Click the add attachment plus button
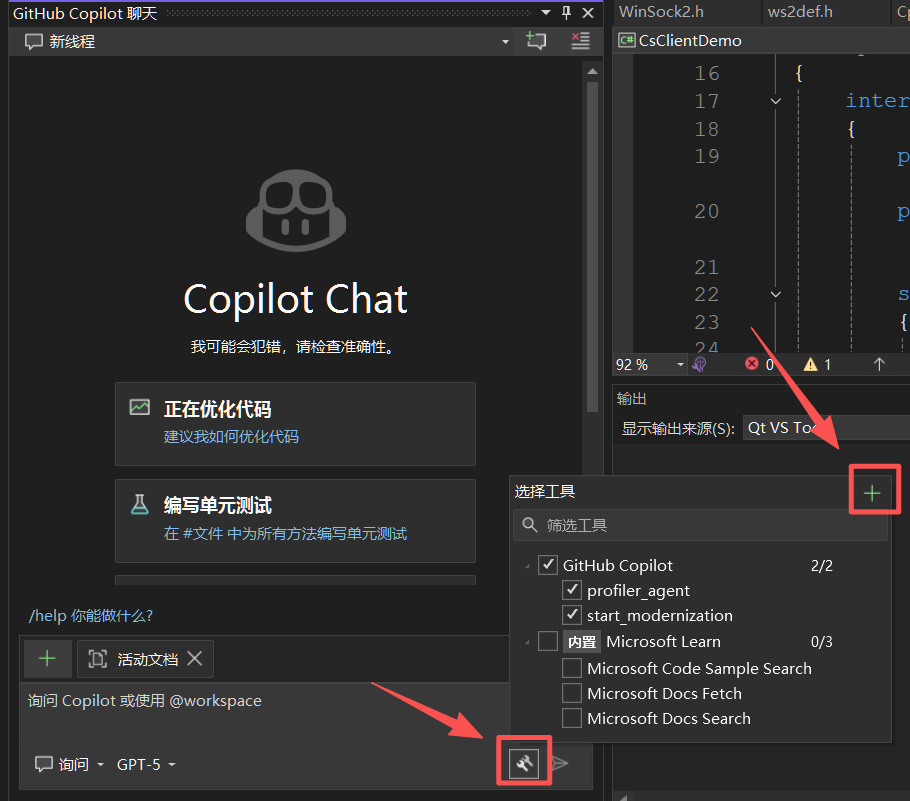The image size is (910, 801). tap(47, 659)
